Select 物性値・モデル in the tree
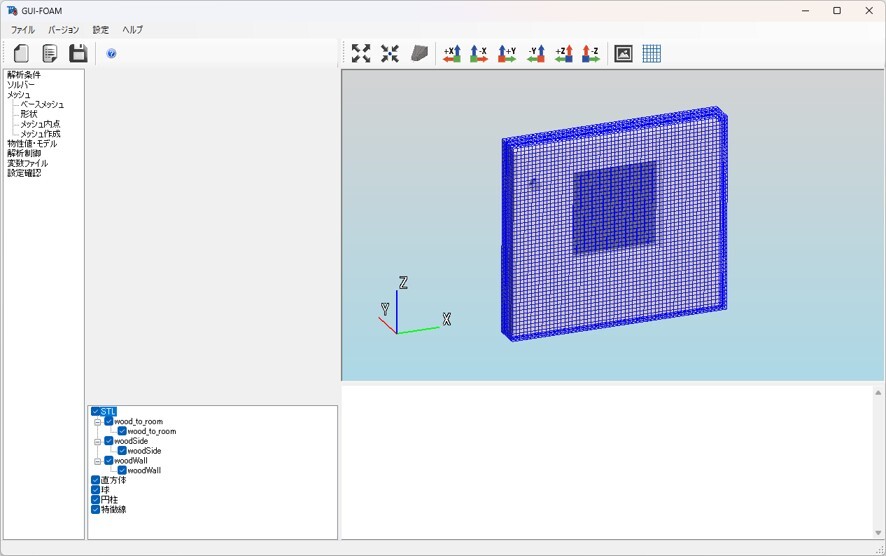Screen dimensions: 886x556 tap(32, 144)
